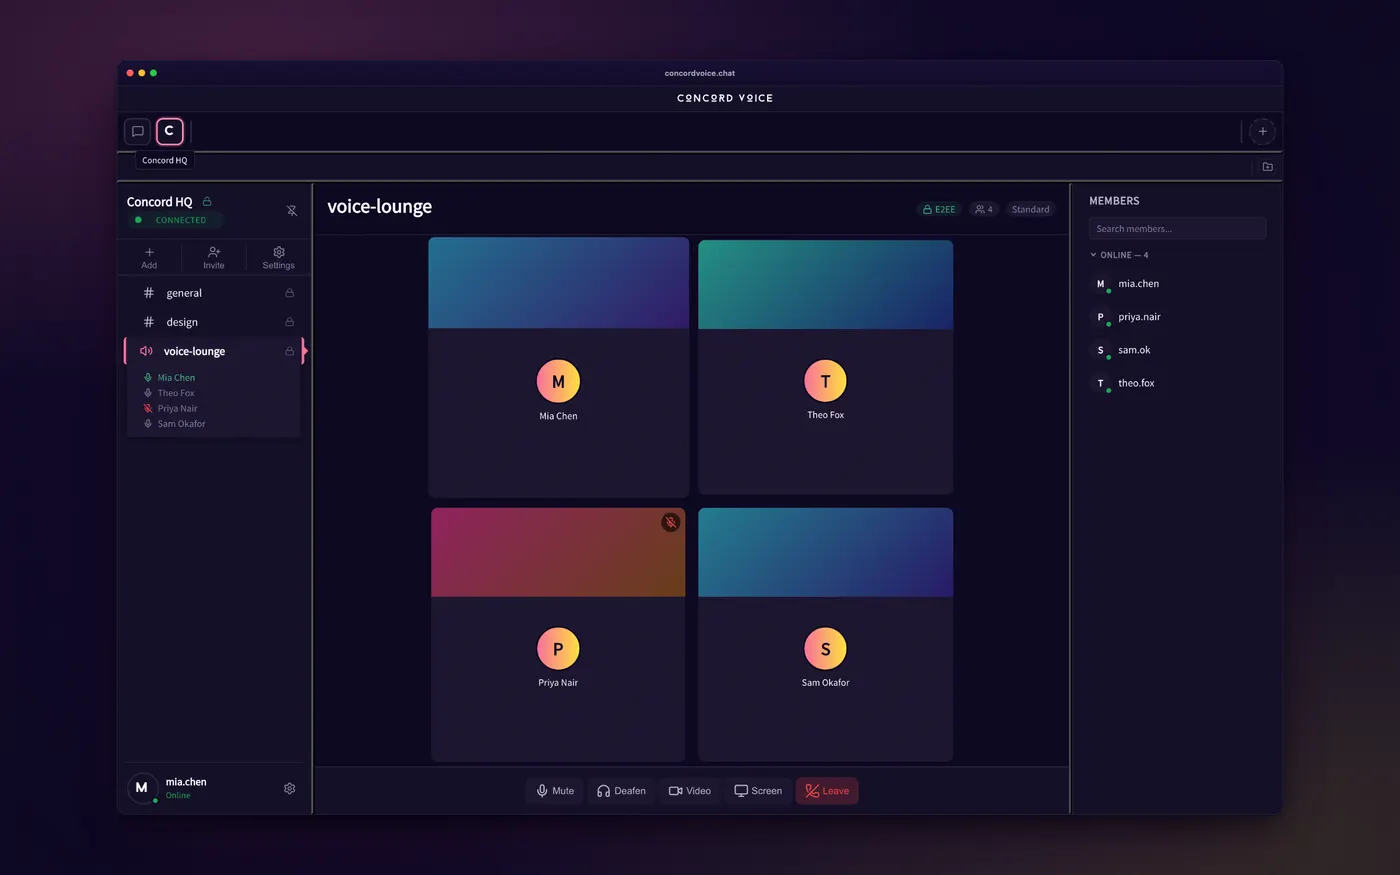This screenshot has height=875, width=1400.
Task: Click Theo Fox's T avatar in tile
Action: [825, 381]
